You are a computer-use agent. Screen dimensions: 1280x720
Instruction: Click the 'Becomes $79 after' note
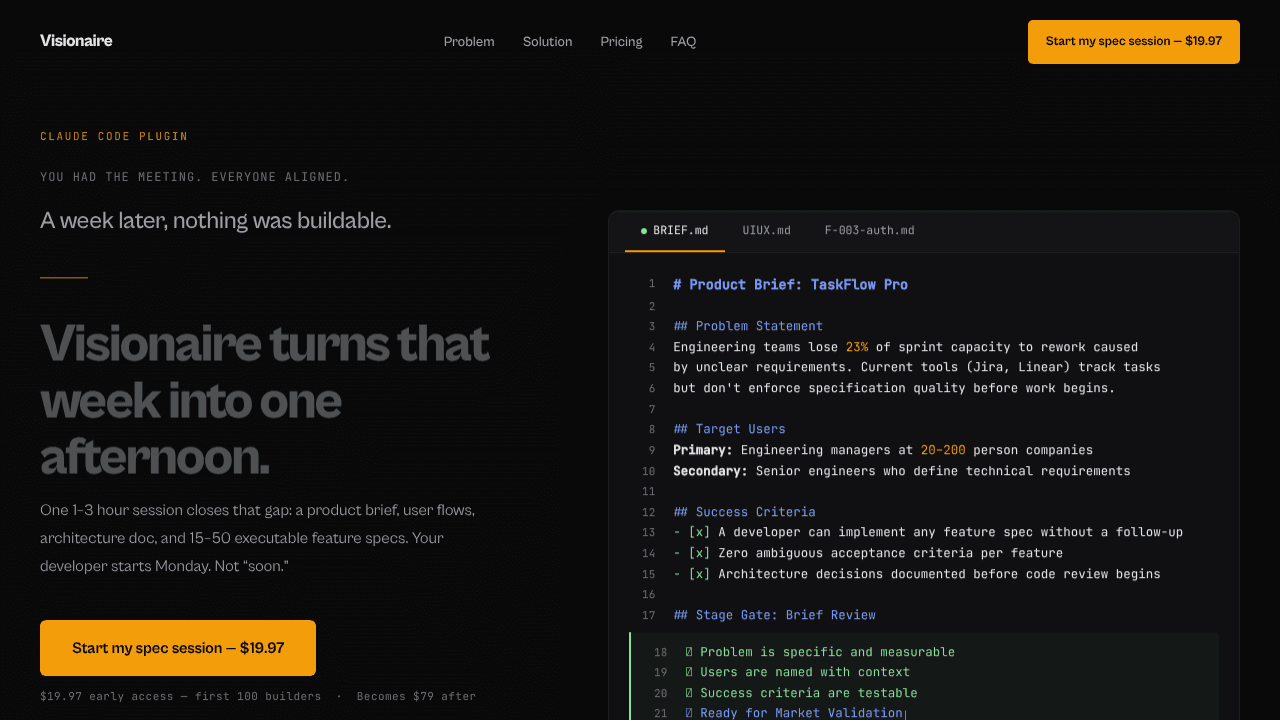pos(416,696)
